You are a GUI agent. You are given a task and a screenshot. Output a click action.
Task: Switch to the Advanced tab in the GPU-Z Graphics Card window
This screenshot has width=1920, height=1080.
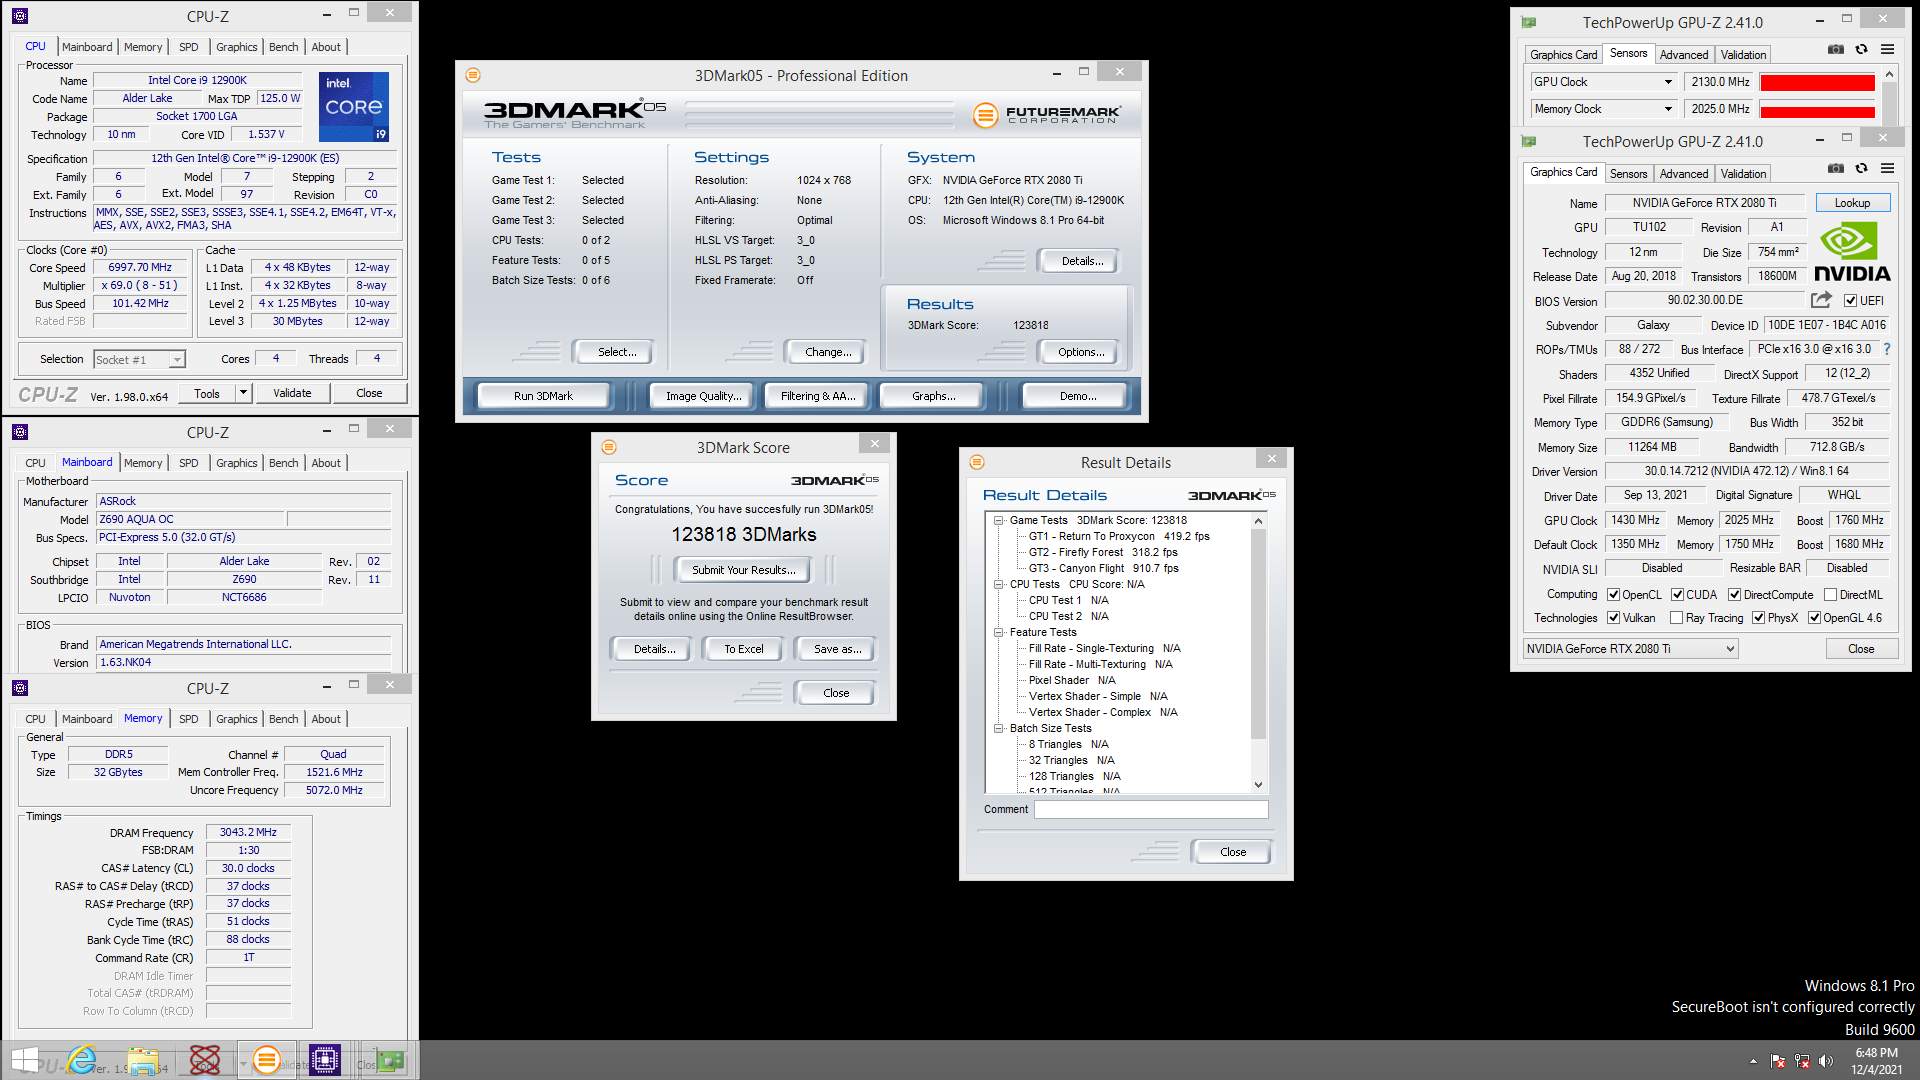(1684, 174)
